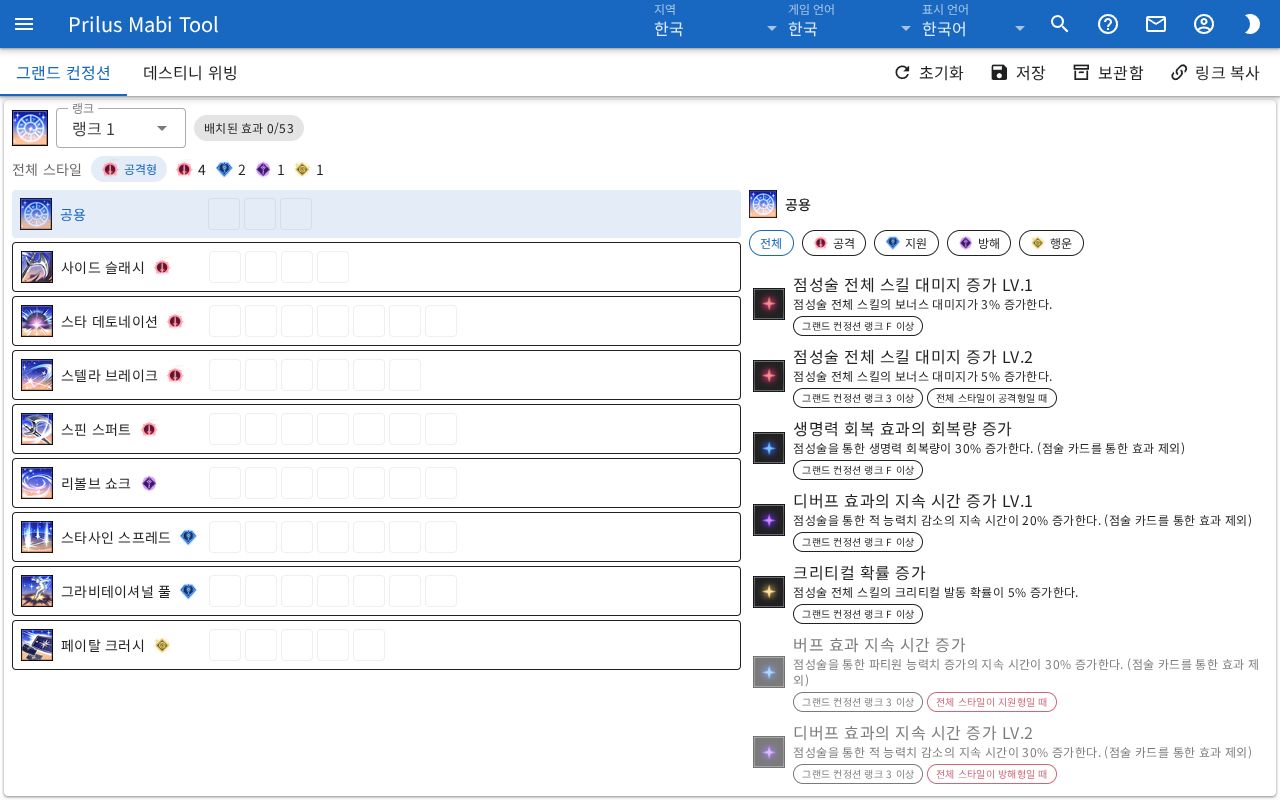Click the 사이드 슬래시 skill icon
Screen dimensions: 1280x800
click(x=37, y=268)
